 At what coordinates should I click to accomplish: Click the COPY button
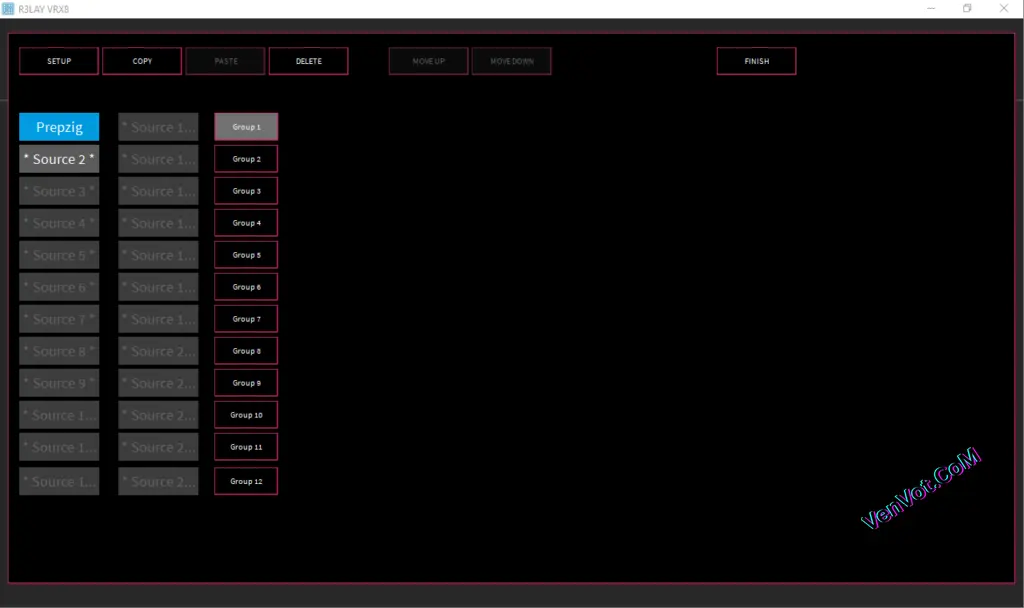[x=142, y=61]
